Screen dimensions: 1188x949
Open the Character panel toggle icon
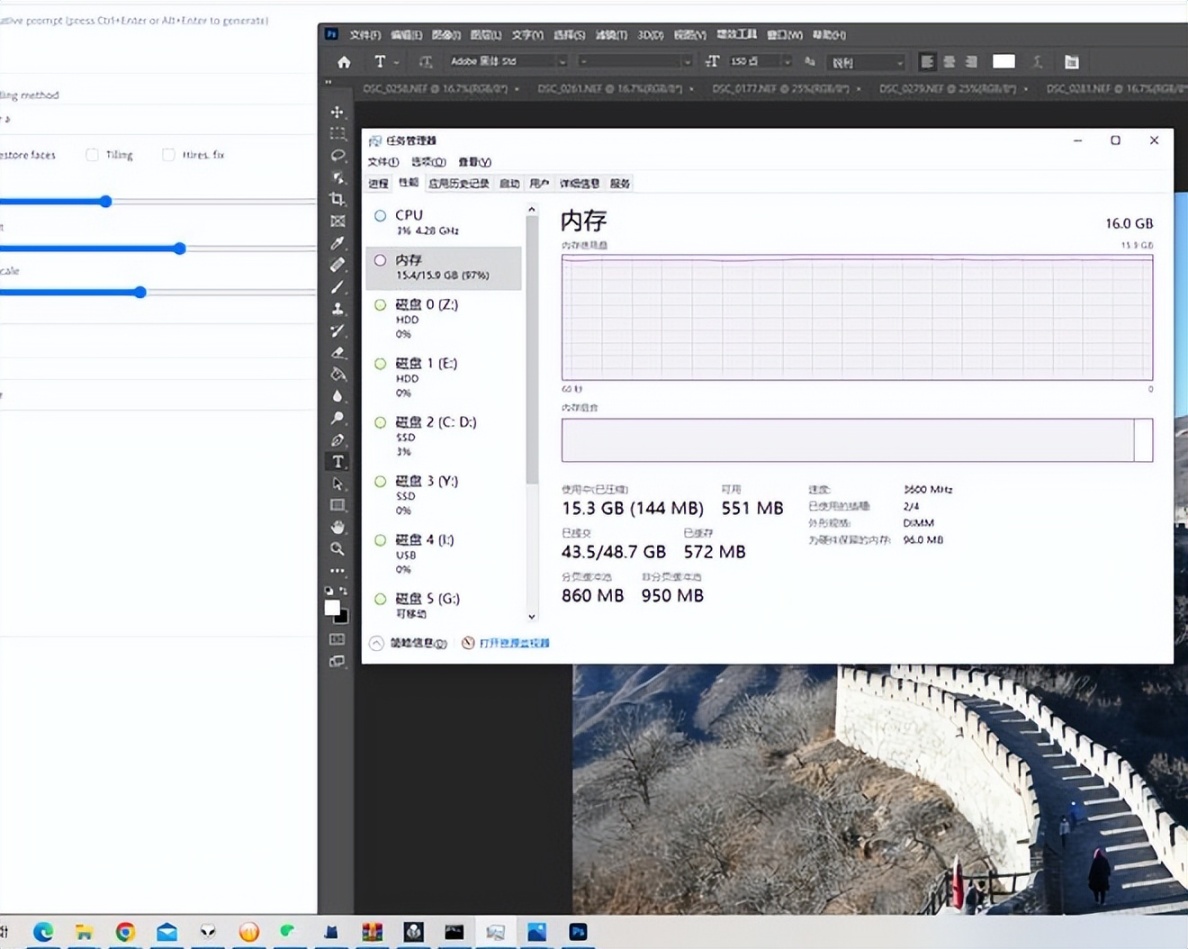point(1071,62)
